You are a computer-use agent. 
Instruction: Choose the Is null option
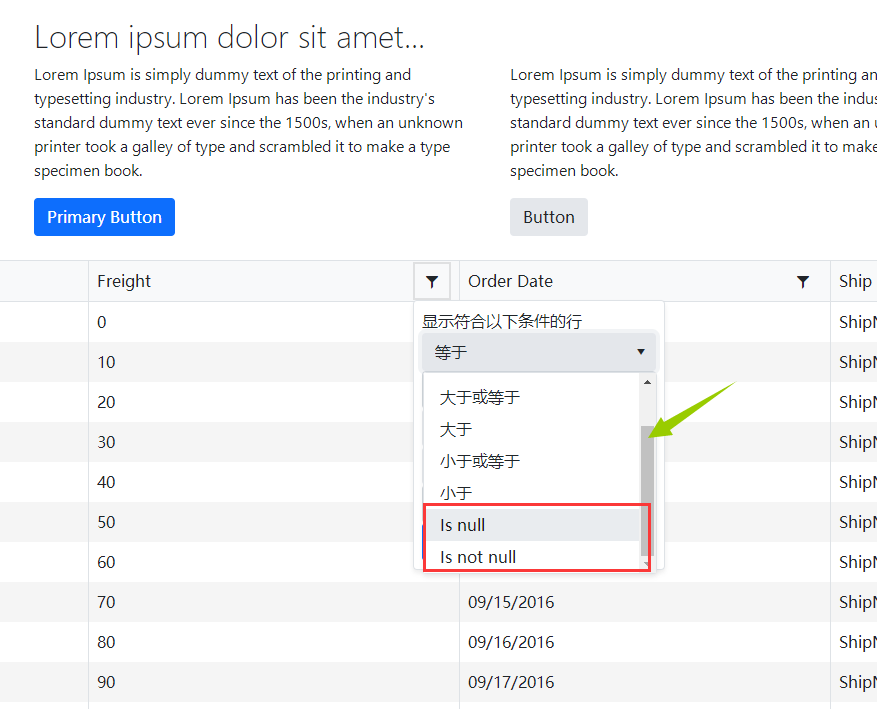tap(463, 525)
